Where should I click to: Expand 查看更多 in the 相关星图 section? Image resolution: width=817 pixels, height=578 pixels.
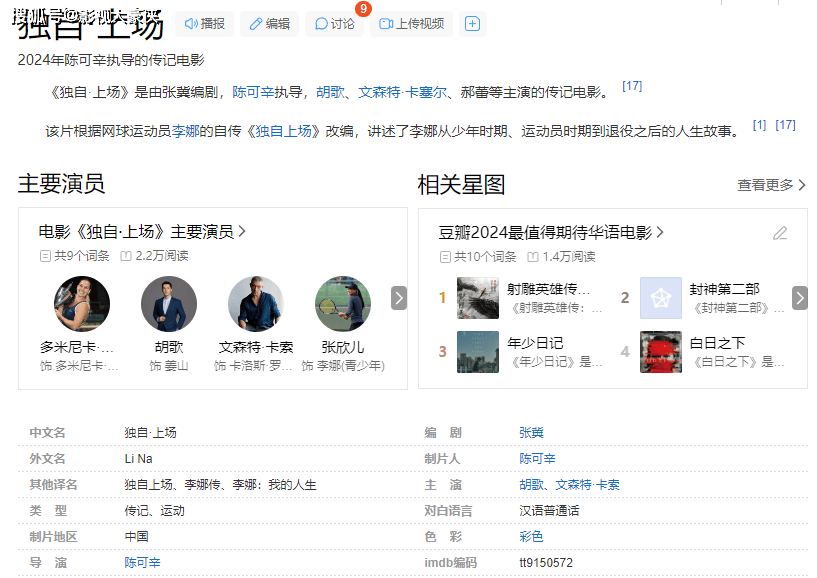(772, 185)
